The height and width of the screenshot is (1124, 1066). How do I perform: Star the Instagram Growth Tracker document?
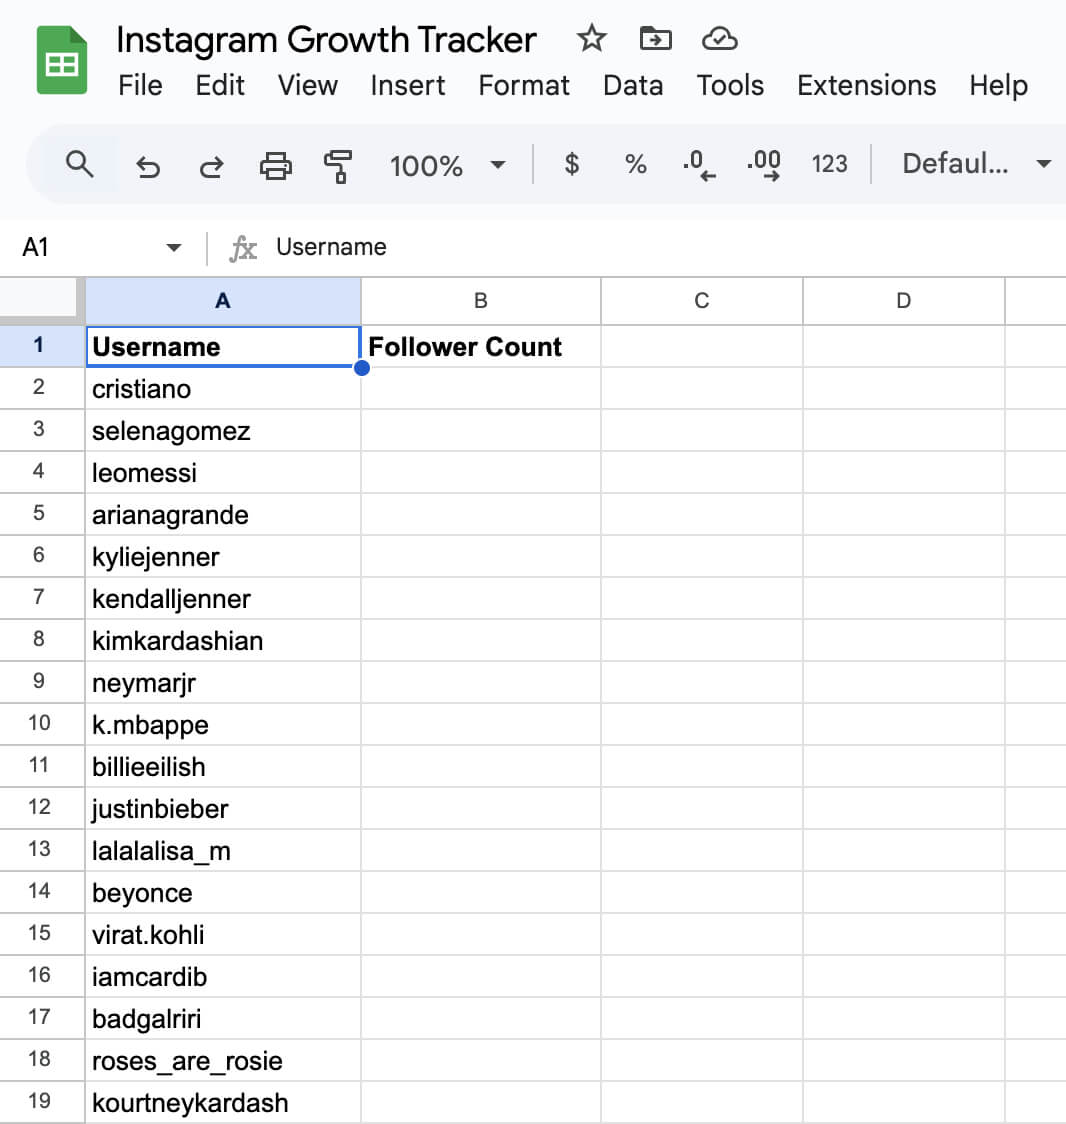[x=591, y=38]
